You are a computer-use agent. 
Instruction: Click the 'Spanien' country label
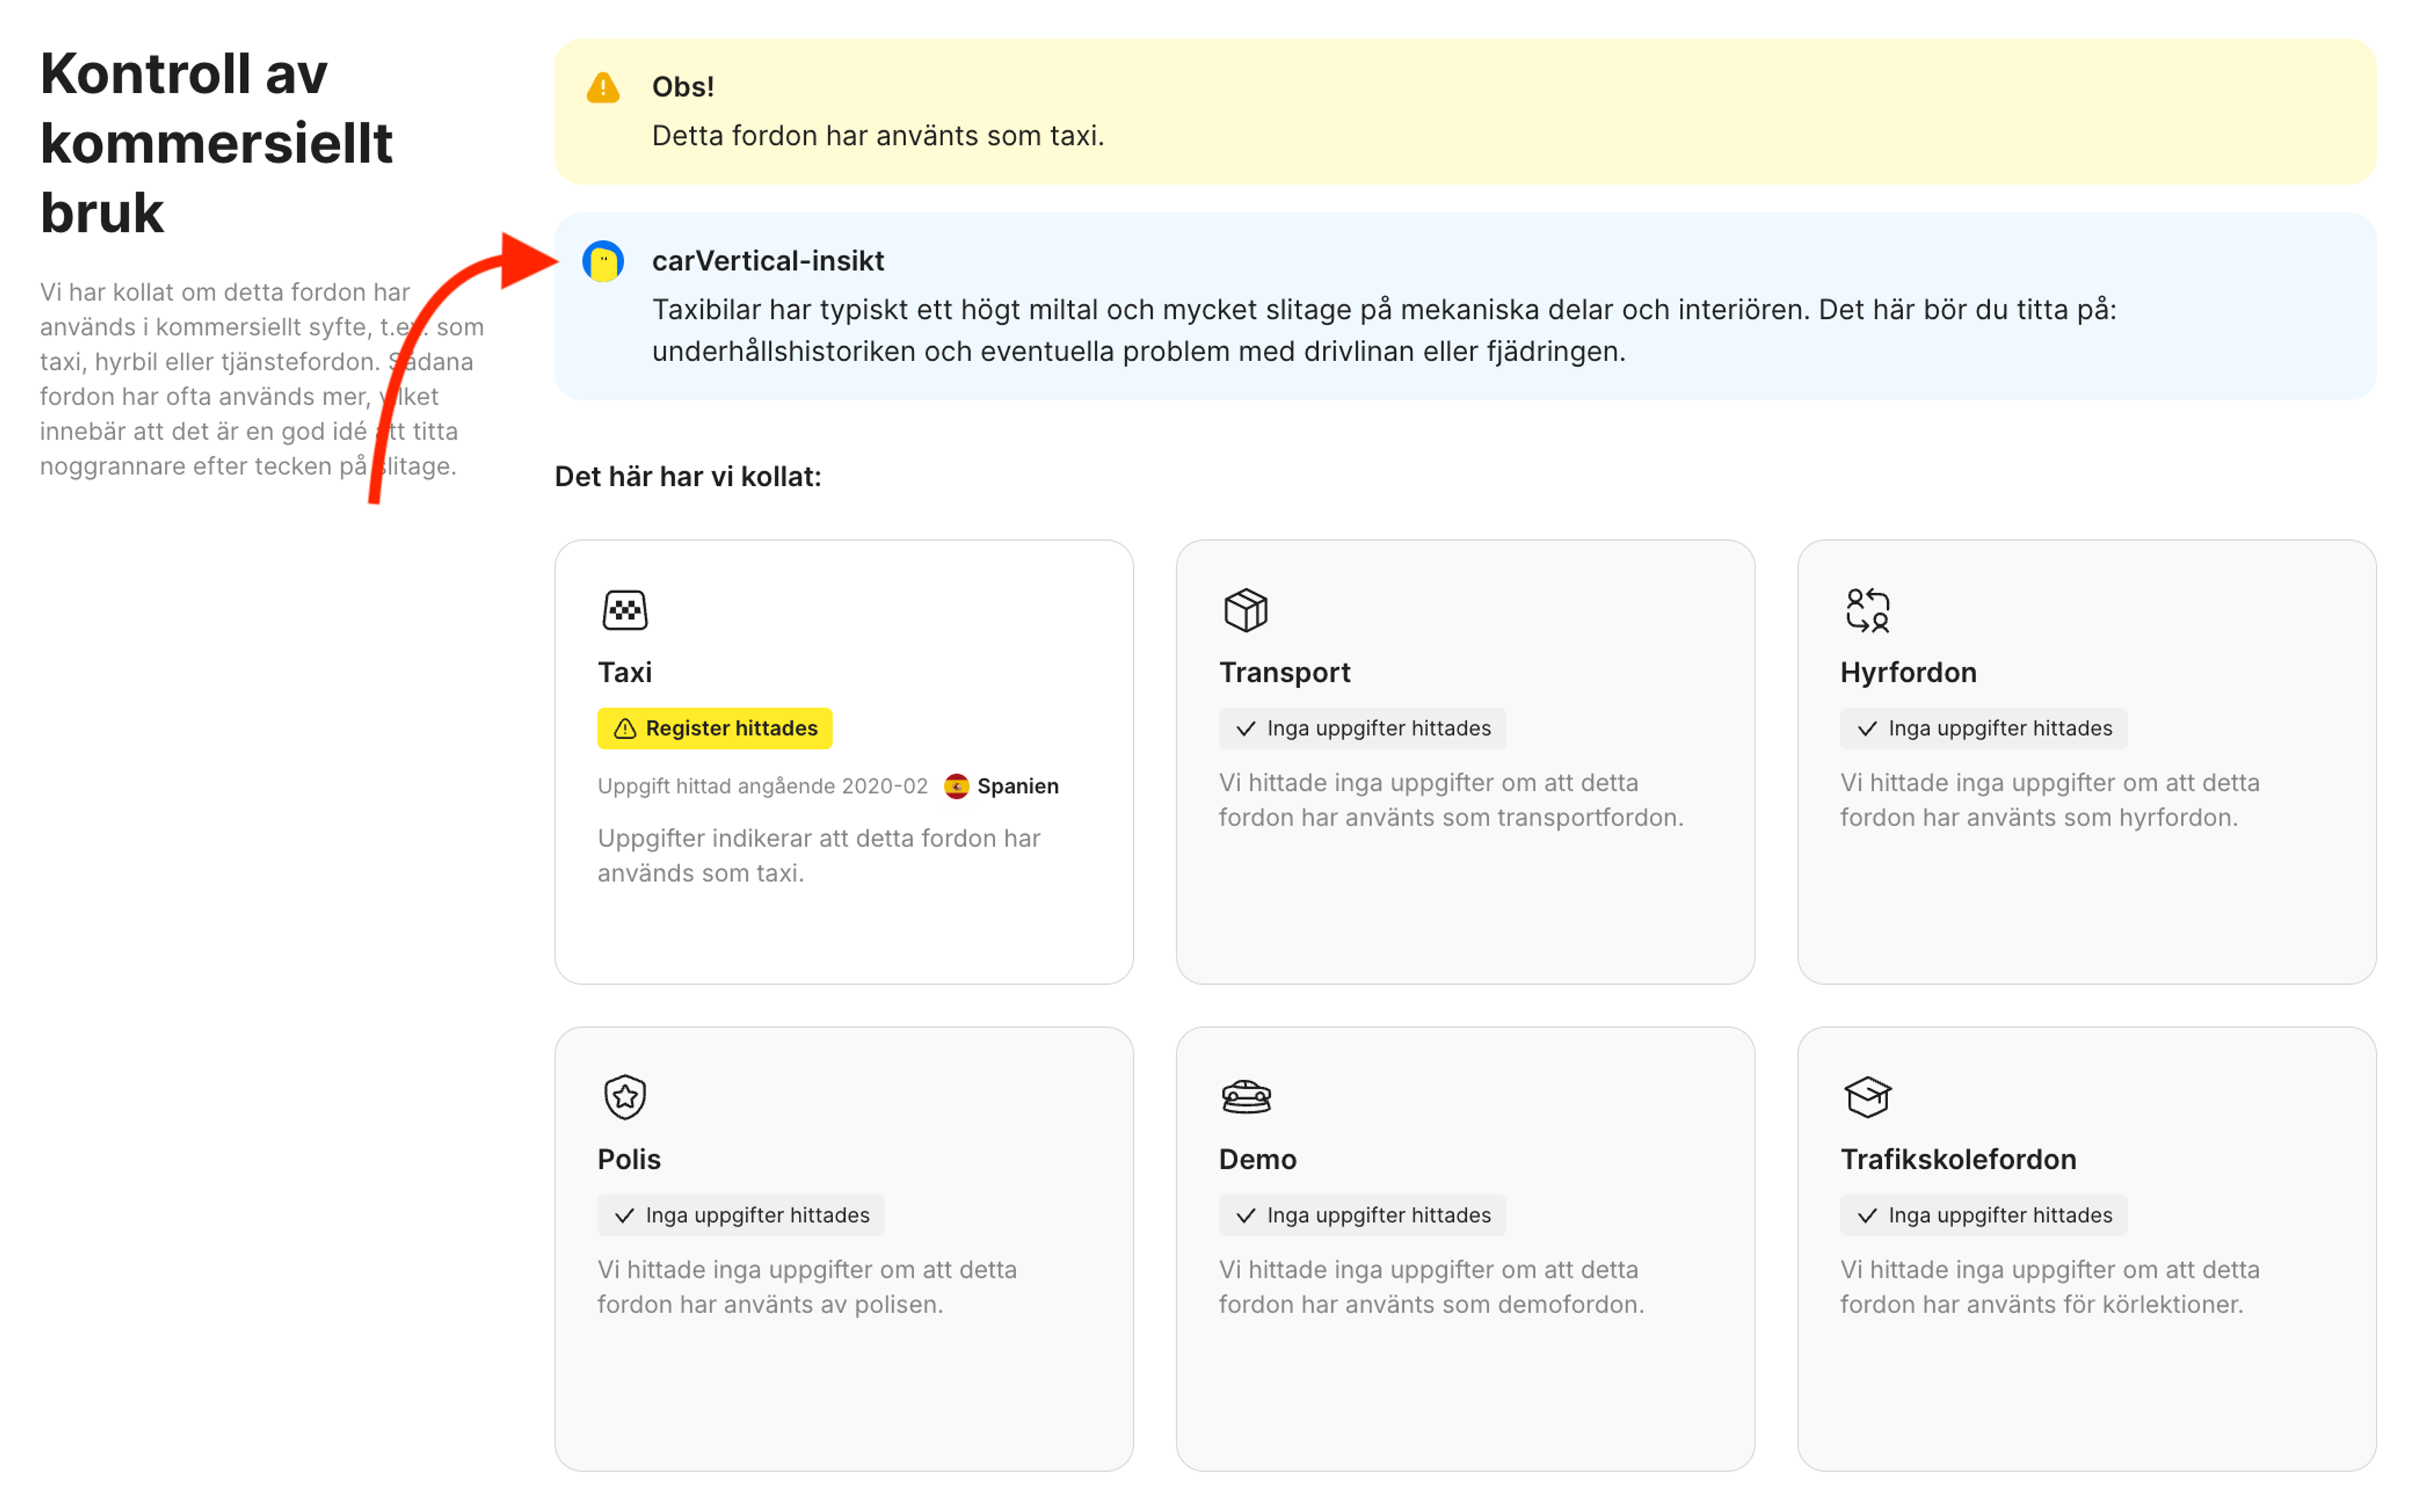(1017, 786)
